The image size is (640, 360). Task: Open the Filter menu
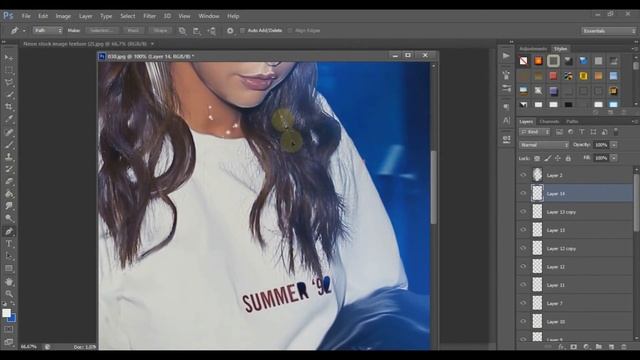149,16
